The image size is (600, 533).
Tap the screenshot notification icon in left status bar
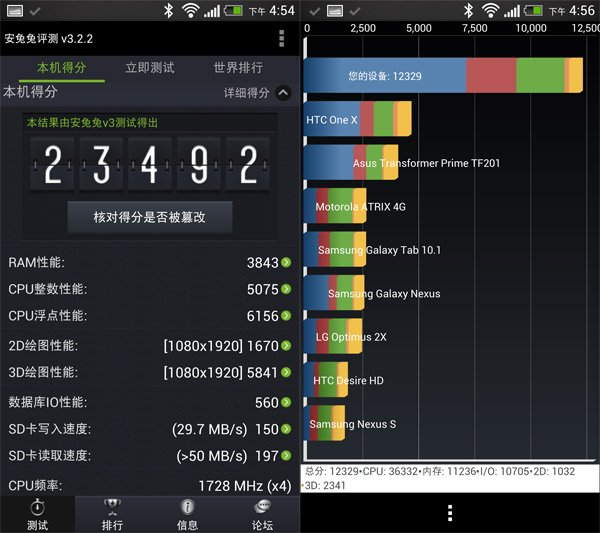[x=15, y=11]
